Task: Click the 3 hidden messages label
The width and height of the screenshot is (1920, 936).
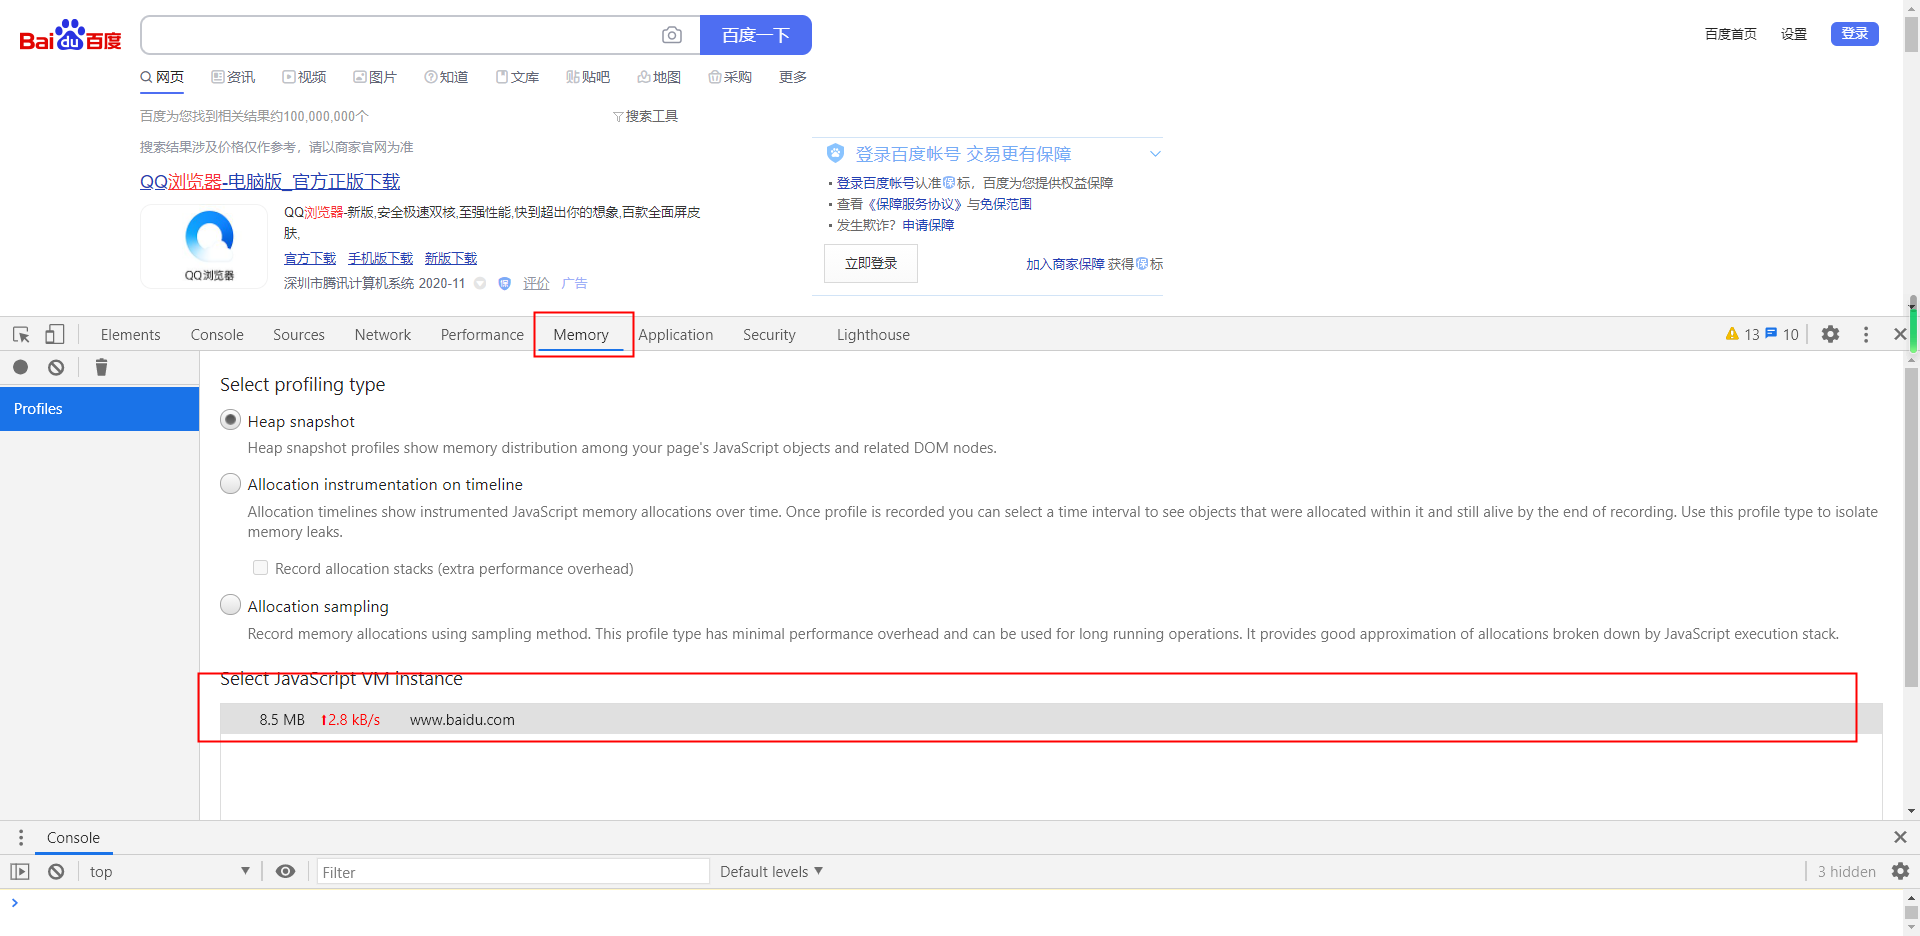Action: 1846,871
